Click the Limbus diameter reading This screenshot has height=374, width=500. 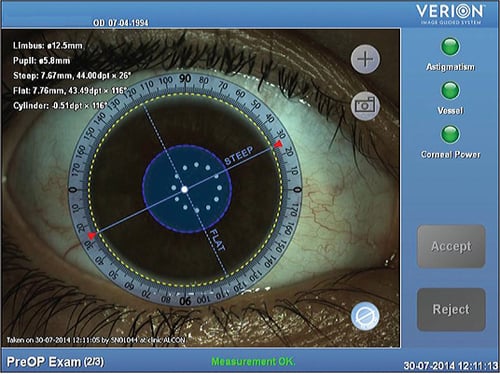pyautogui.click(x=48, y=46)
